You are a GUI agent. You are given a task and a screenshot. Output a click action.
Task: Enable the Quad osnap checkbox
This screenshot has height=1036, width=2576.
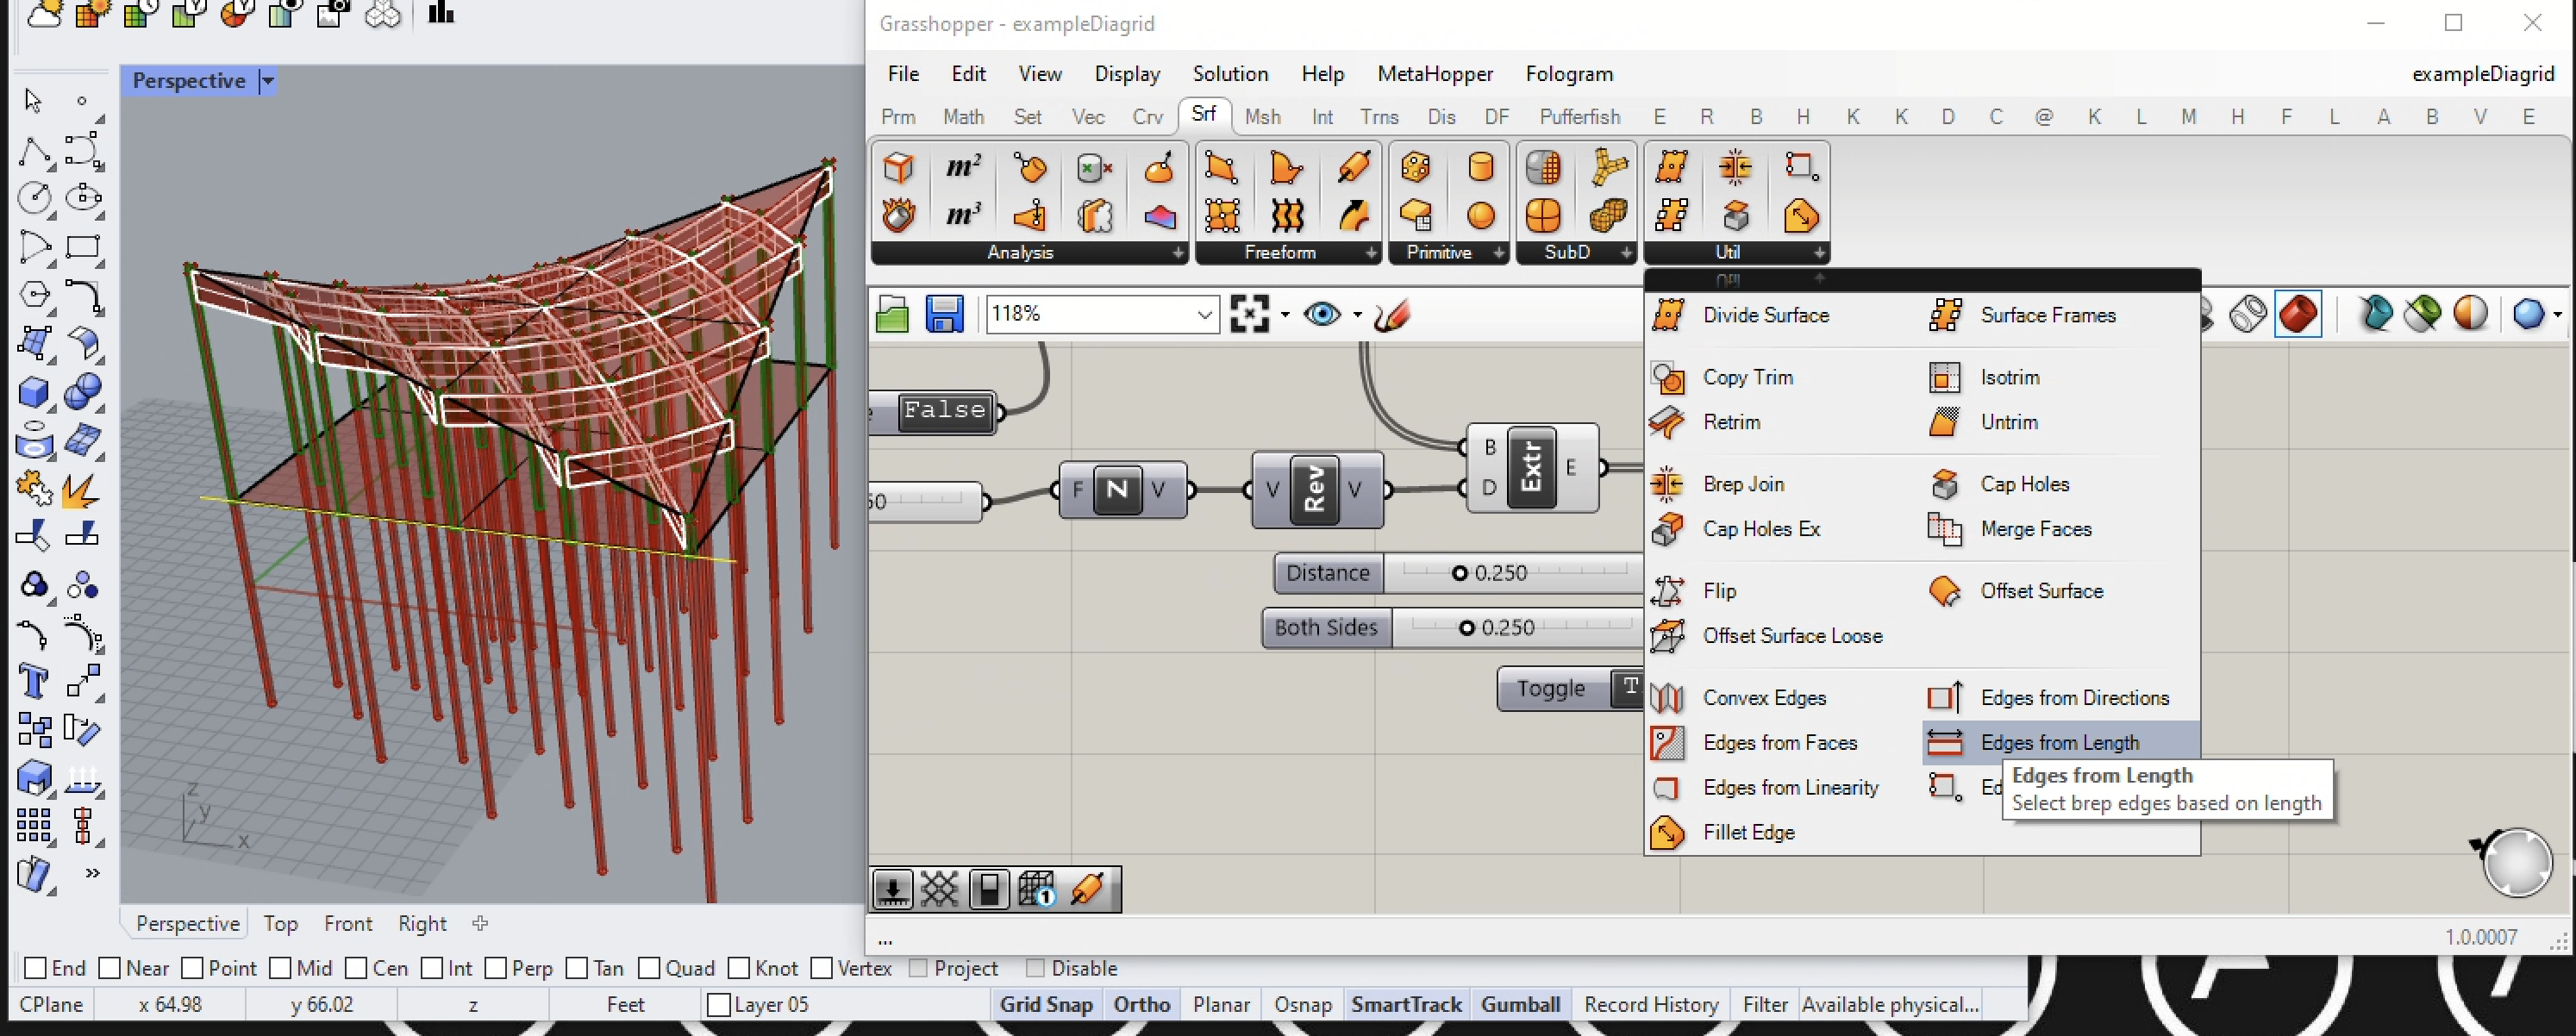649,968
